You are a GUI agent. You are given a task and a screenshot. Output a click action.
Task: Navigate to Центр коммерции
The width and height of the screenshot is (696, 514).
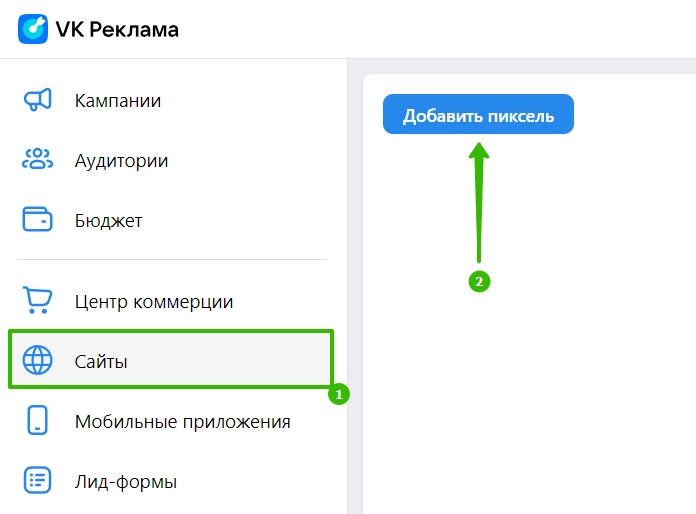154,302
